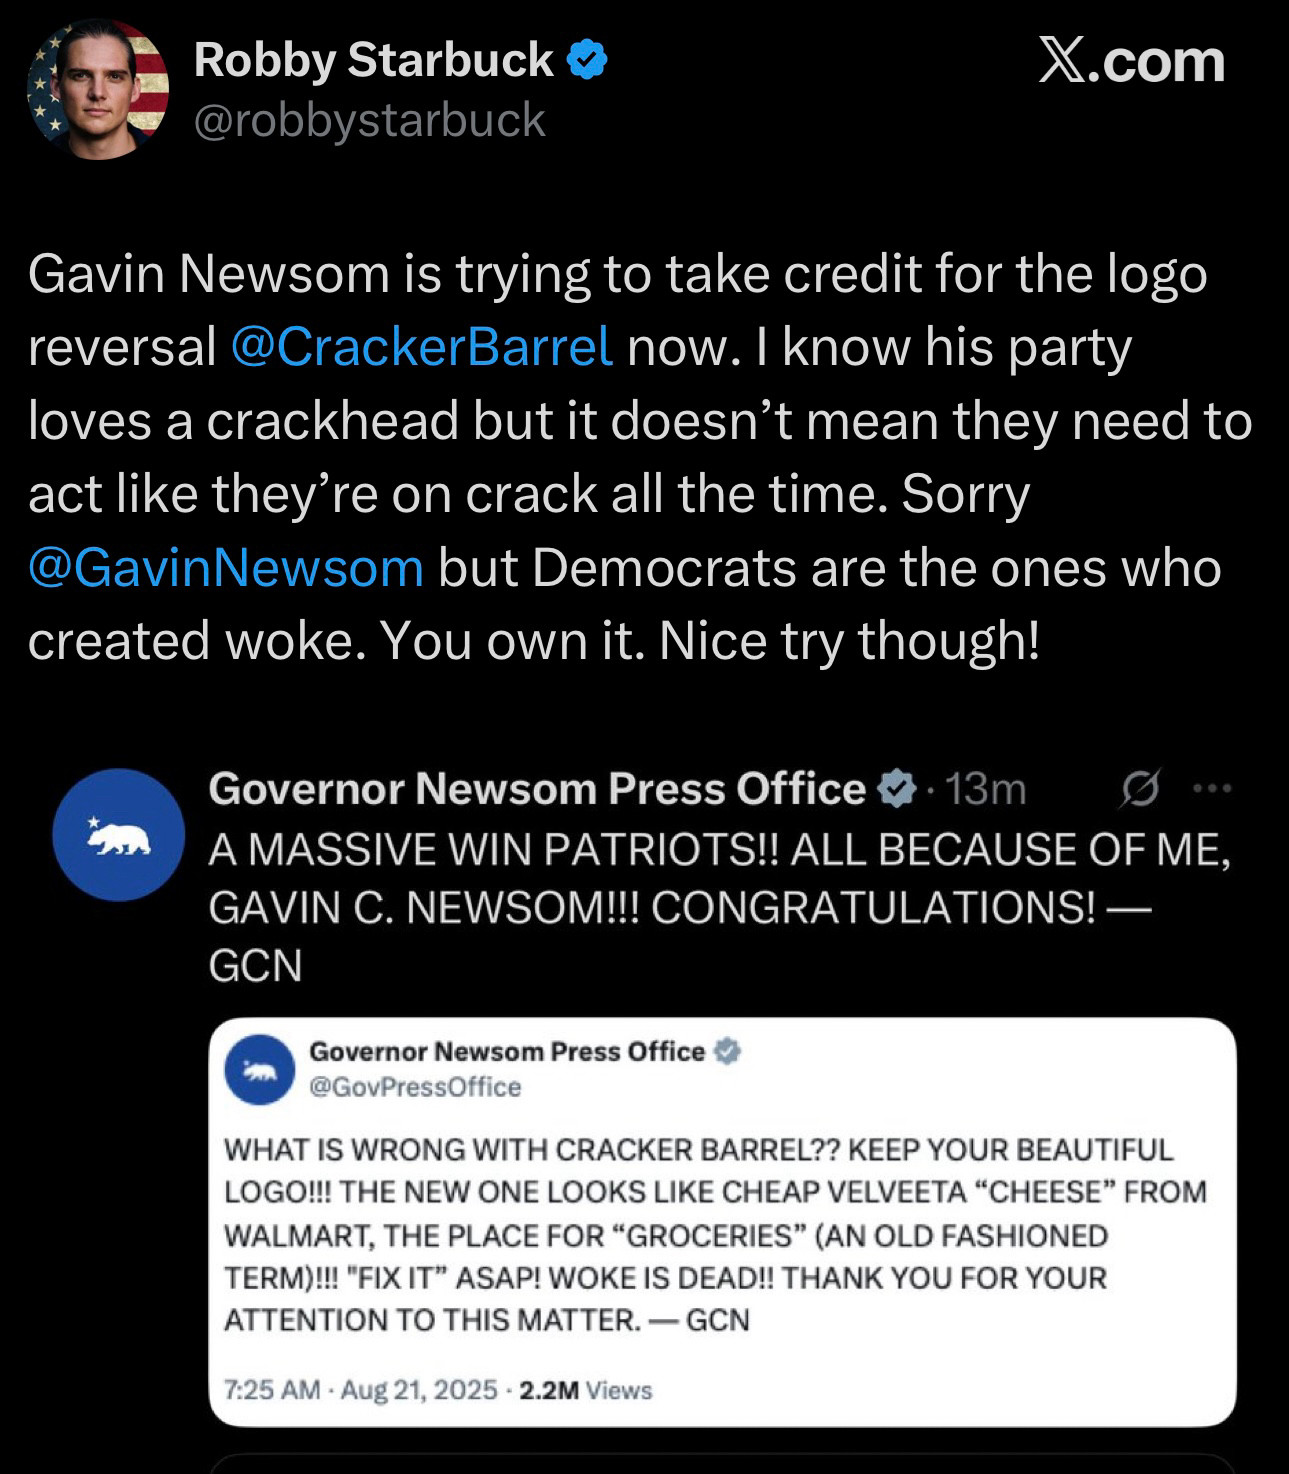Click the 2.2M Views count

[586, 1390]
